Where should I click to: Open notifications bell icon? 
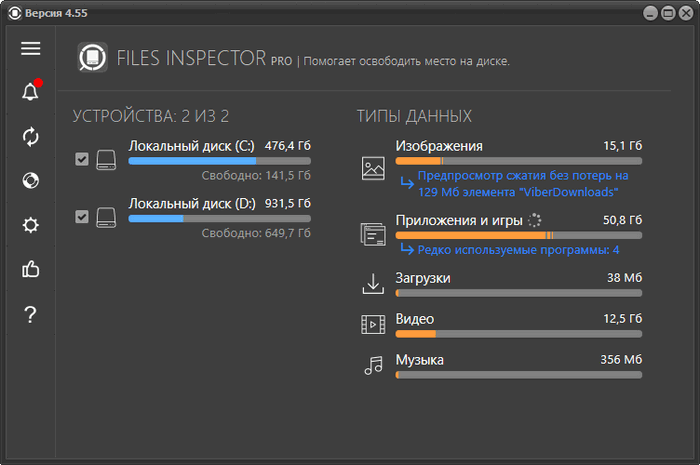click(x=30, y=91)
